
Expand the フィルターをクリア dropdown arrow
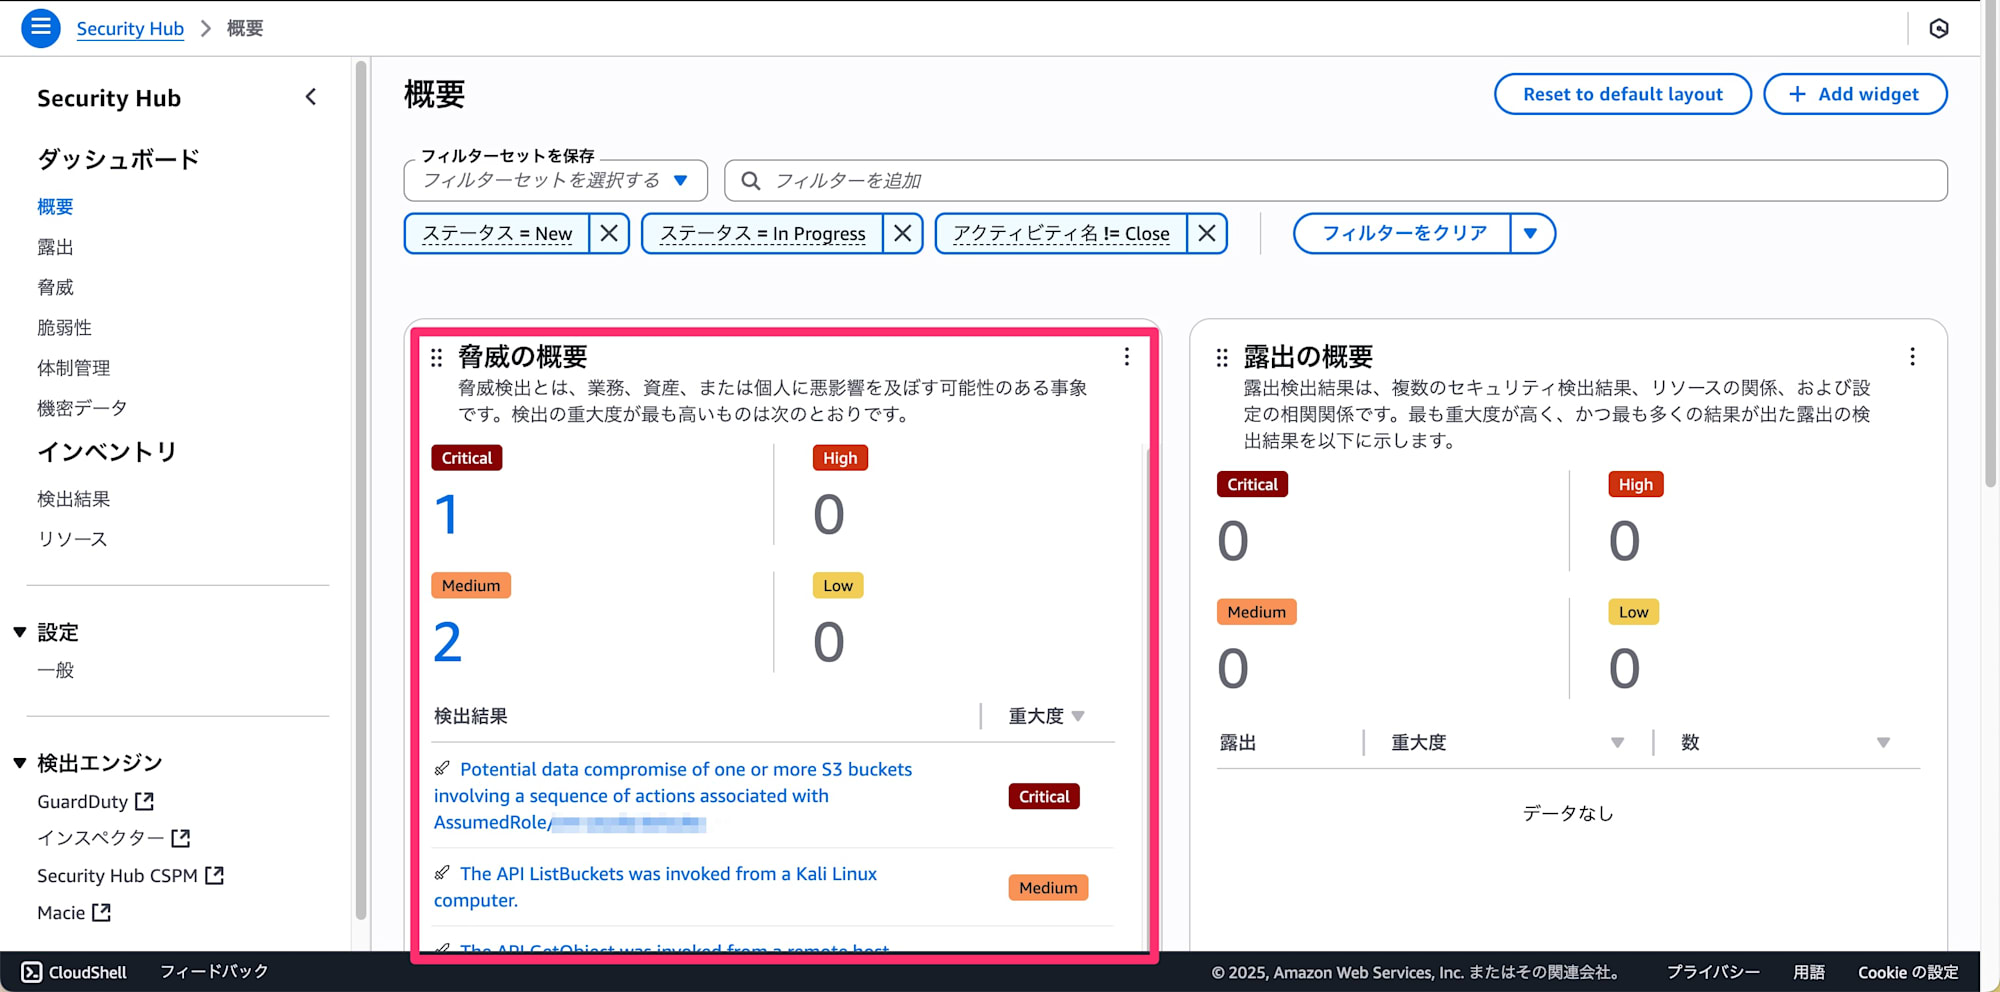(x=1531, y=233)
